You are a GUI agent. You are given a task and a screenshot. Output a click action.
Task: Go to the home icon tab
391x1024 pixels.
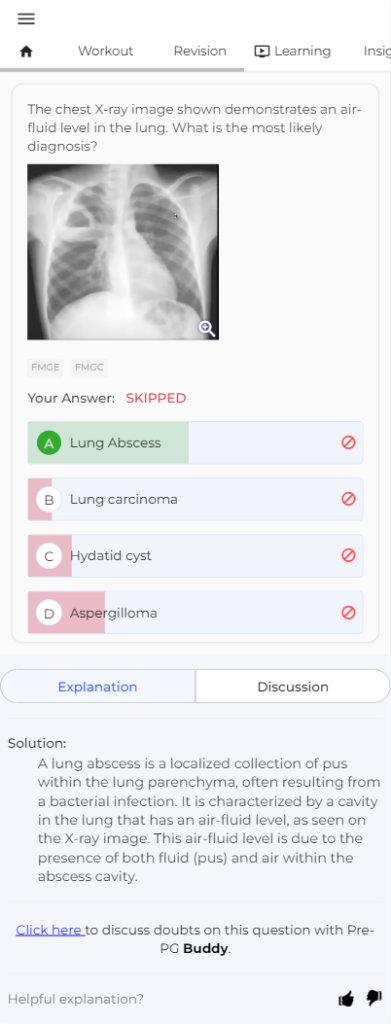pyautogui.click(x=26, y=52)
